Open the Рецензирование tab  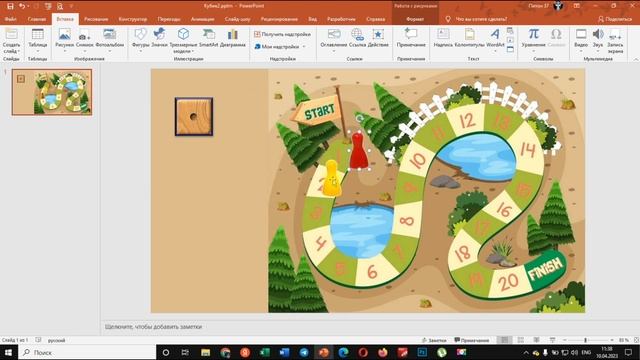(279, 19)
